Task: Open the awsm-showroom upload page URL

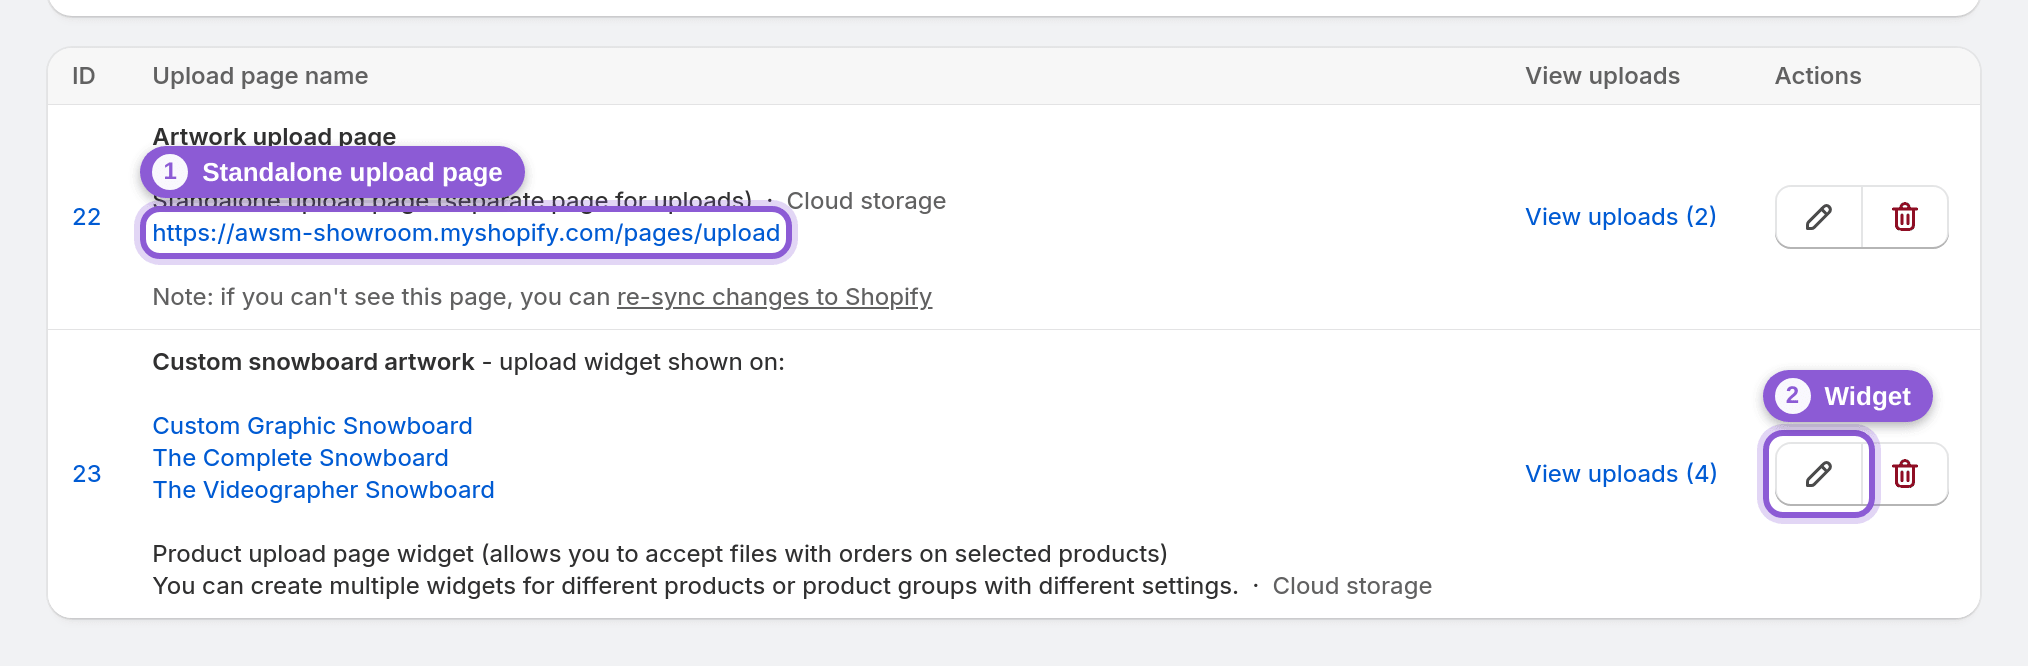Action: [466, 233]
